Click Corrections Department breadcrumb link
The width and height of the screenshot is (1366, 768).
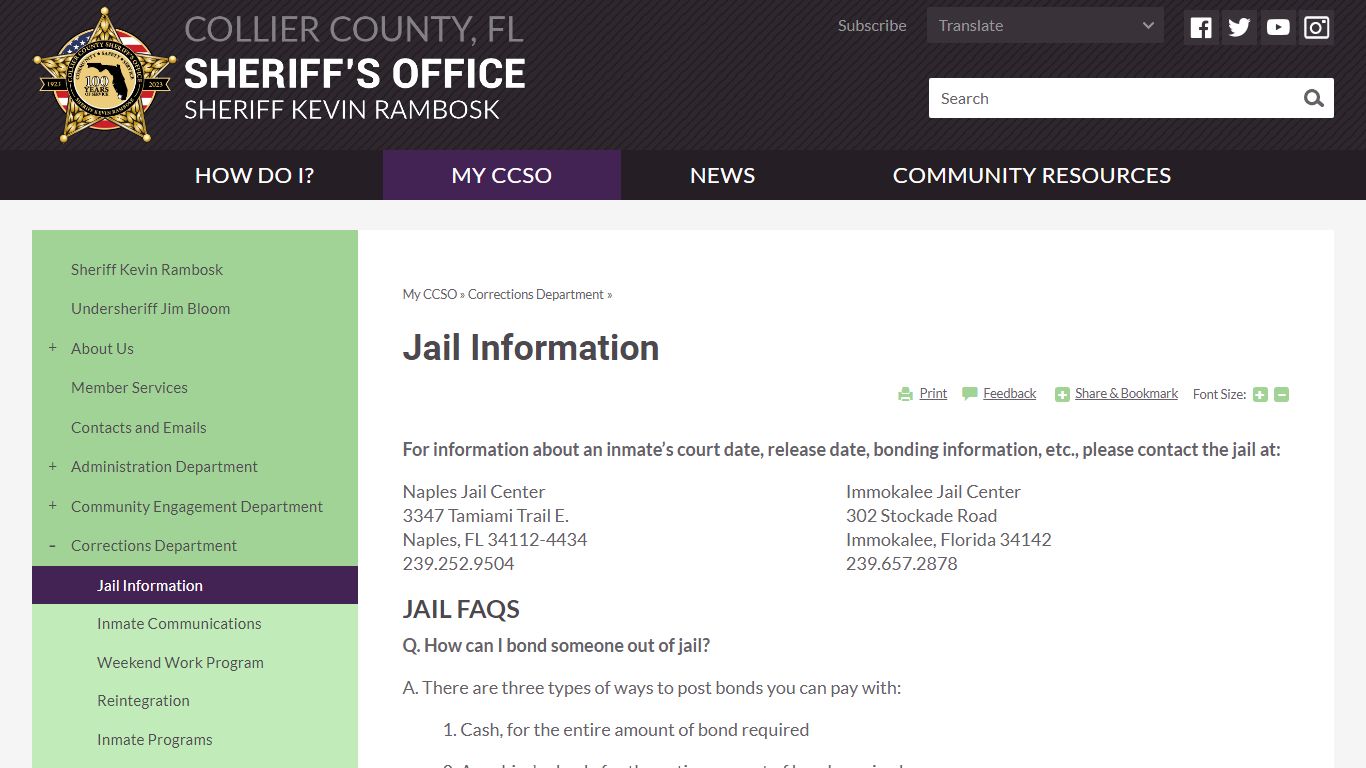pyautogui.click(x=536, y=294)
